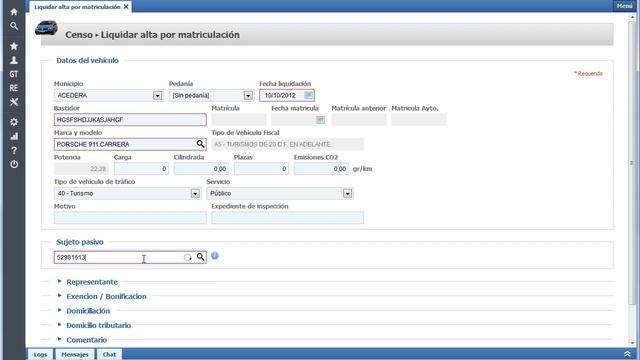Expand the Comentario section
This screenshot has height=360, width=640.
pos(87,340)
